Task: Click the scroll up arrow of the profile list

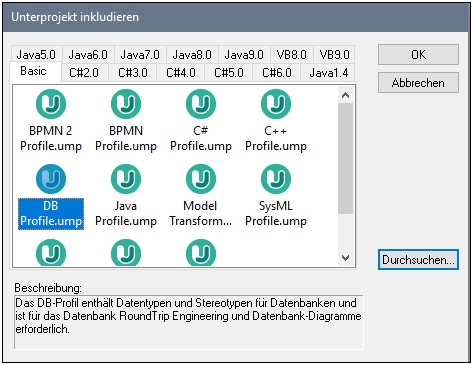Action: click(x=346, y=95)
